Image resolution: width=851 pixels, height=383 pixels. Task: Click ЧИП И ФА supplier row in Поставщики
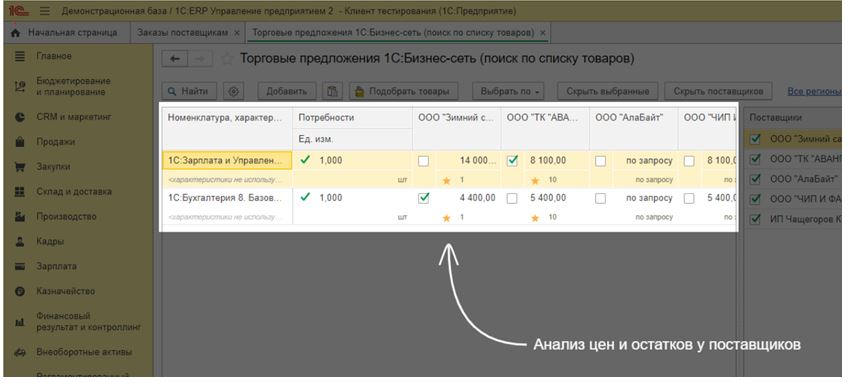(793, 199)
